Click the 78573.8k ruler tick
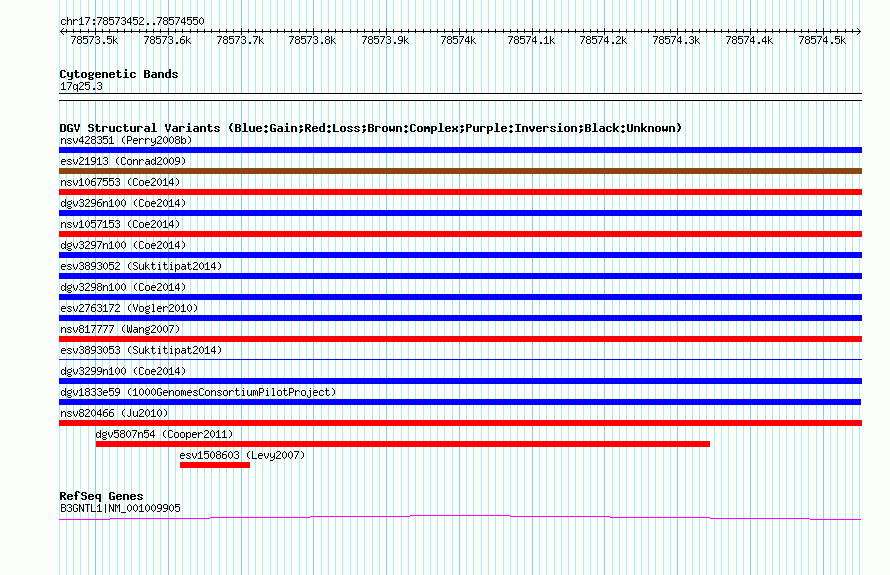 coord(313,40)
